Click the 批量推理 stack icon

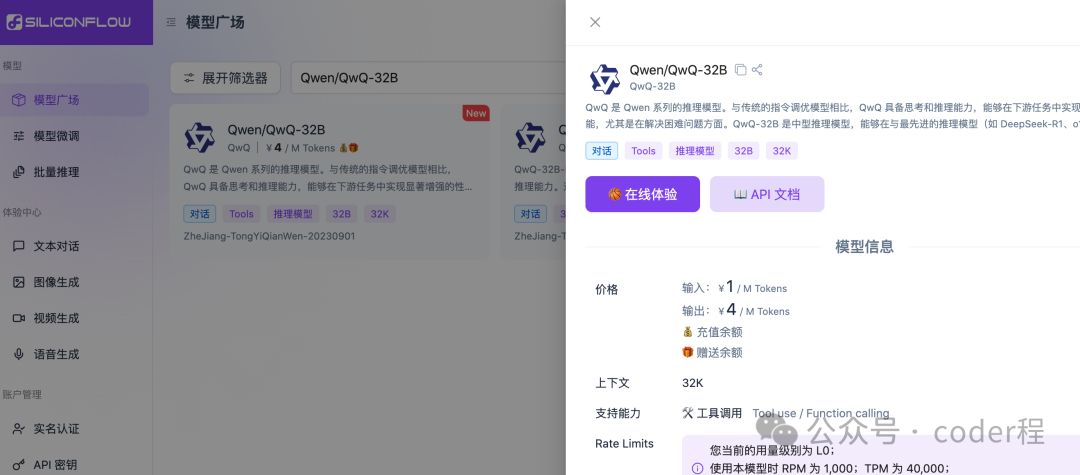click(19, 172)
